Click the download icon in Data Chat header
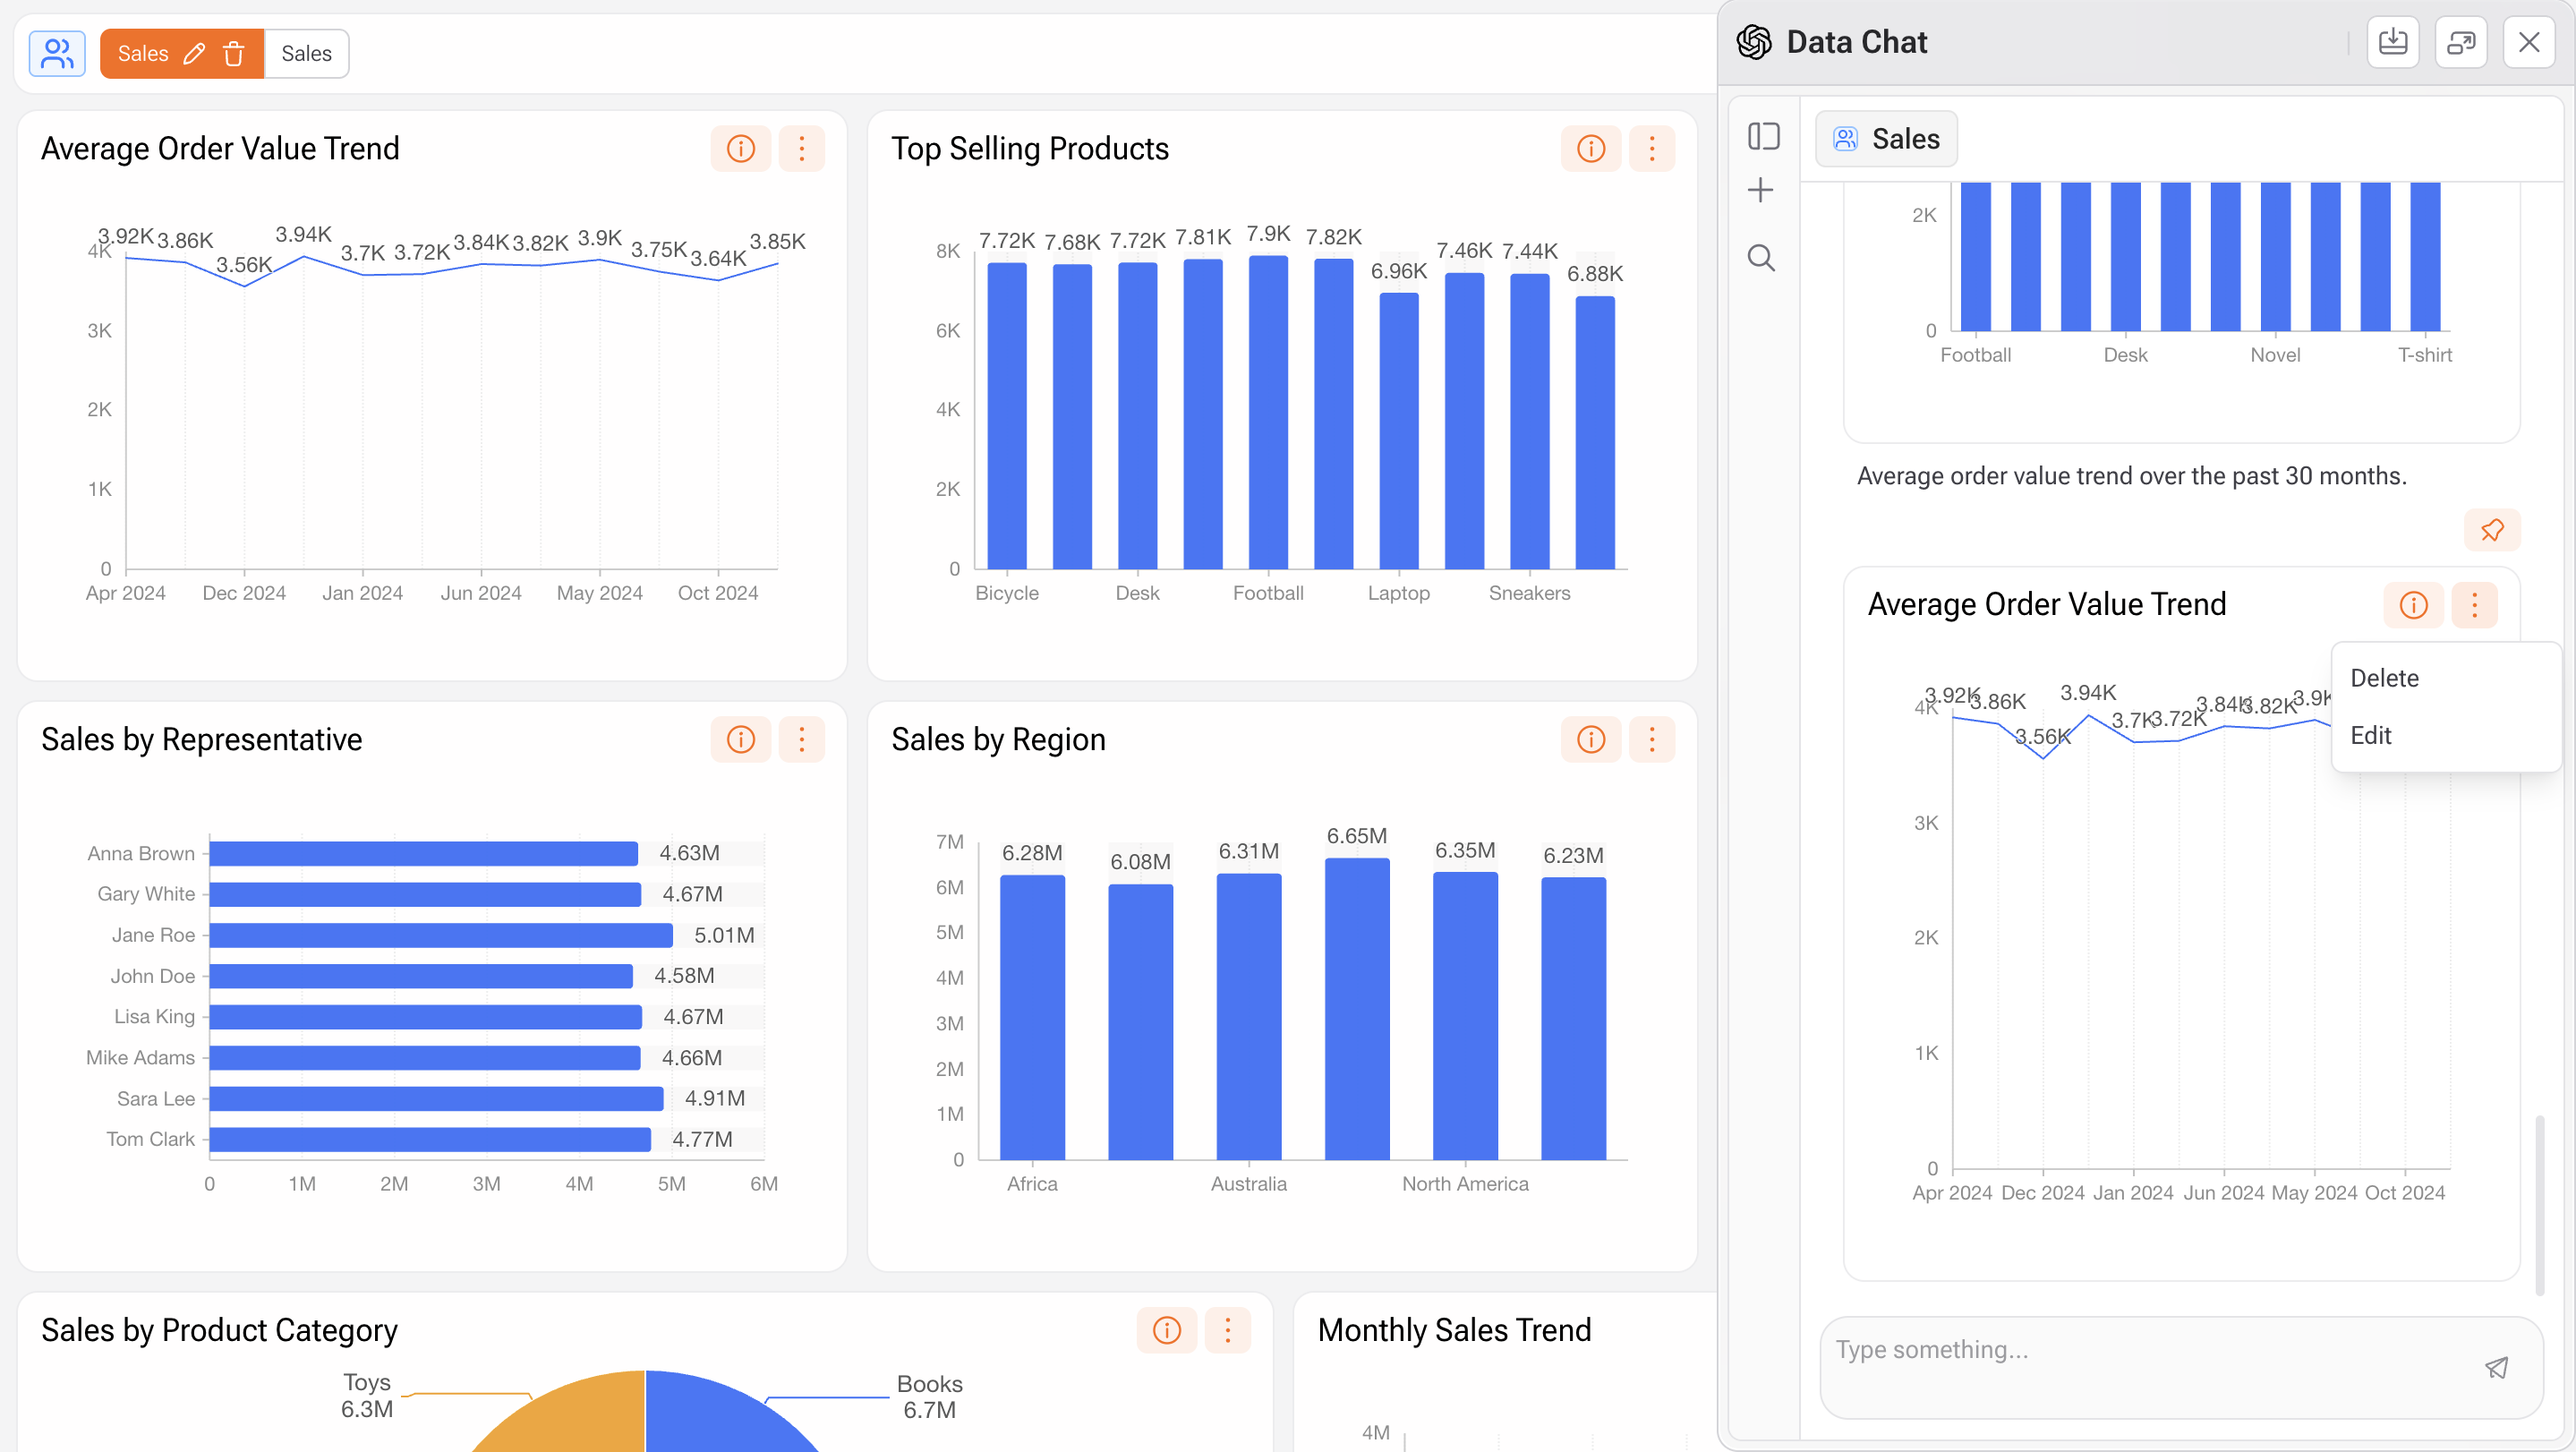2576x1452 pixels. [x=2392, y=42]
